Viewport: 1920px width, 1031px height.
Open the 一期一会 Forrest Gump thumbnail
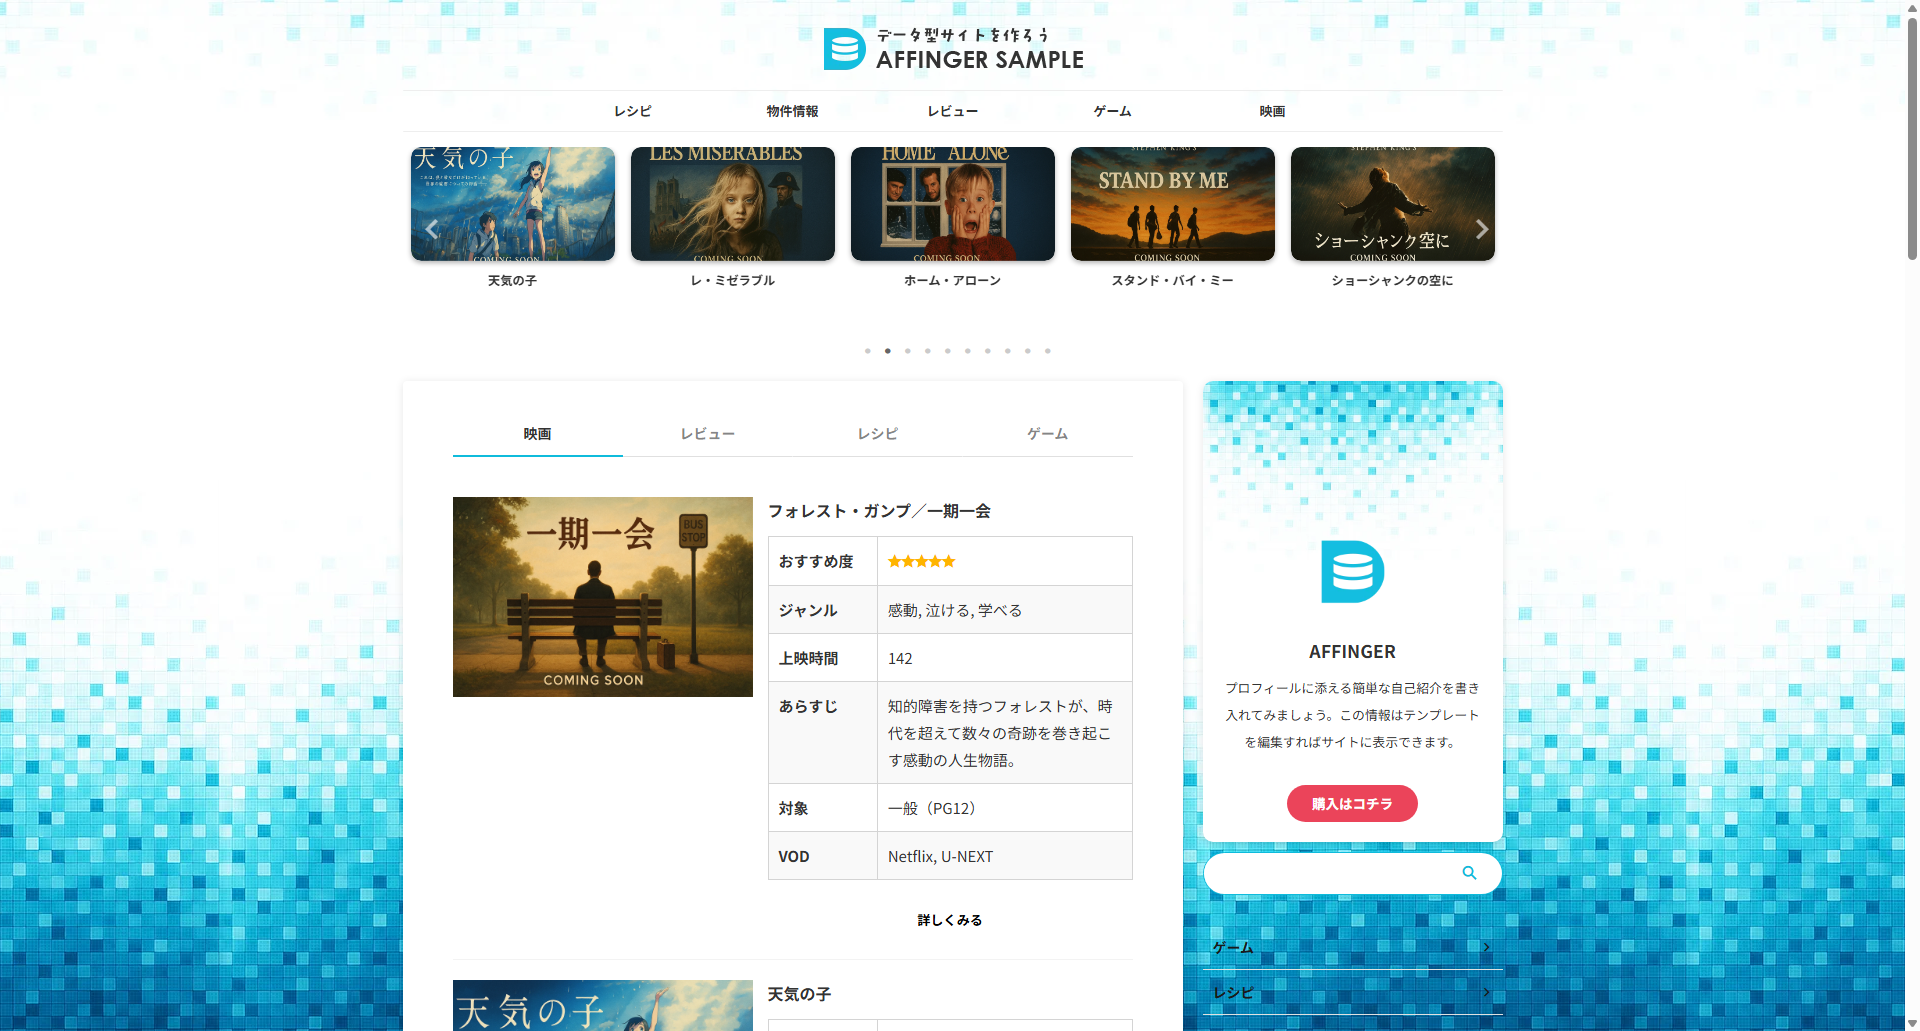tap(603, 597)
